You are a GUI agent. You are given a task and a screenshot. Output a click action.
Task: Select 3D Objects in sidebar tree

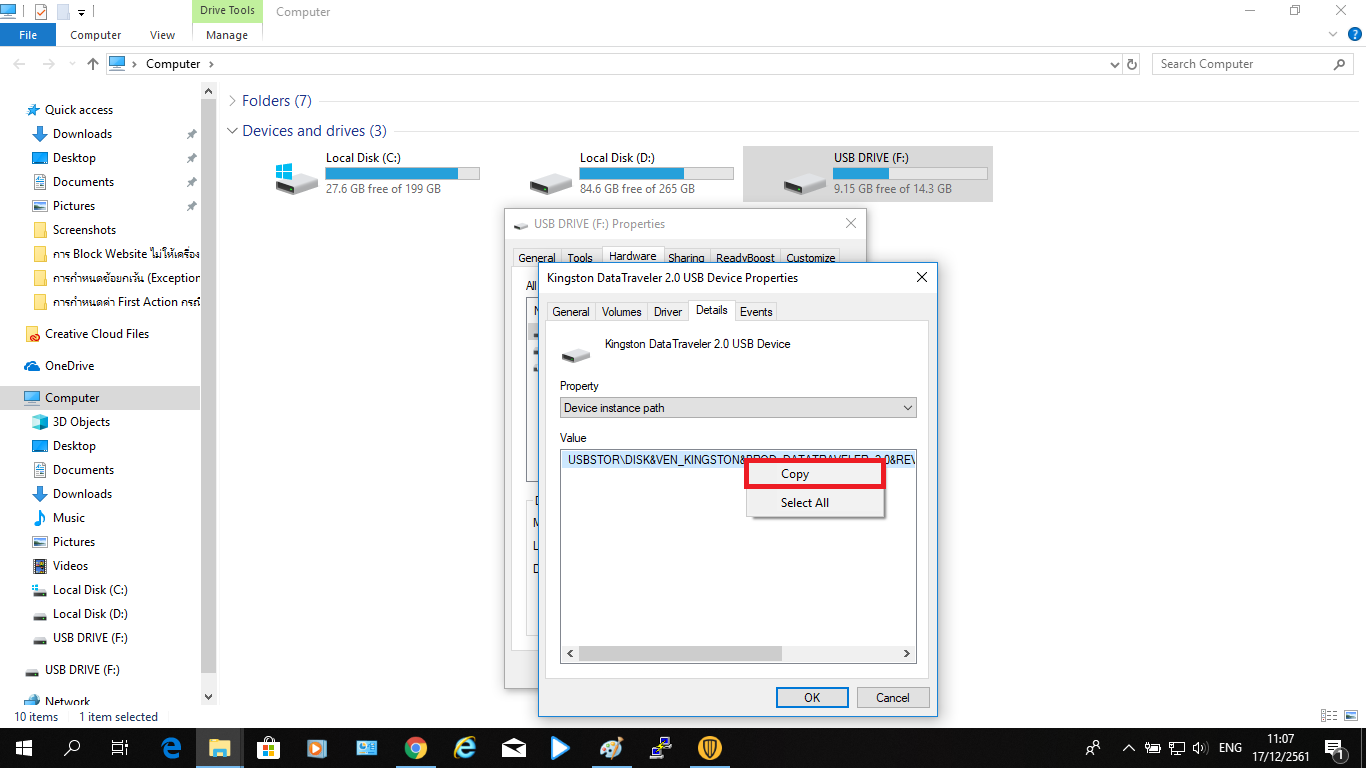pos(81,422)
